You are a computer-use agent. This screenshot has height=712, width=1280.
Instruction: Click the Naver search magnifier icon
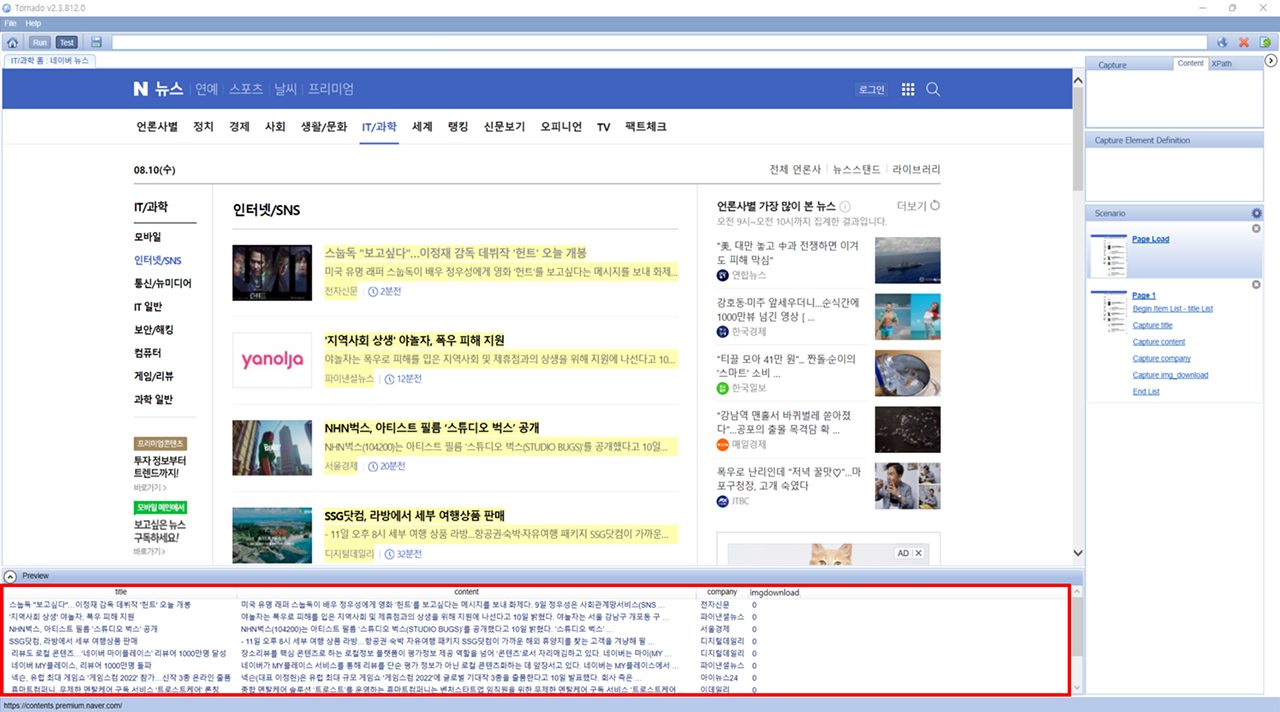[933, 89]
